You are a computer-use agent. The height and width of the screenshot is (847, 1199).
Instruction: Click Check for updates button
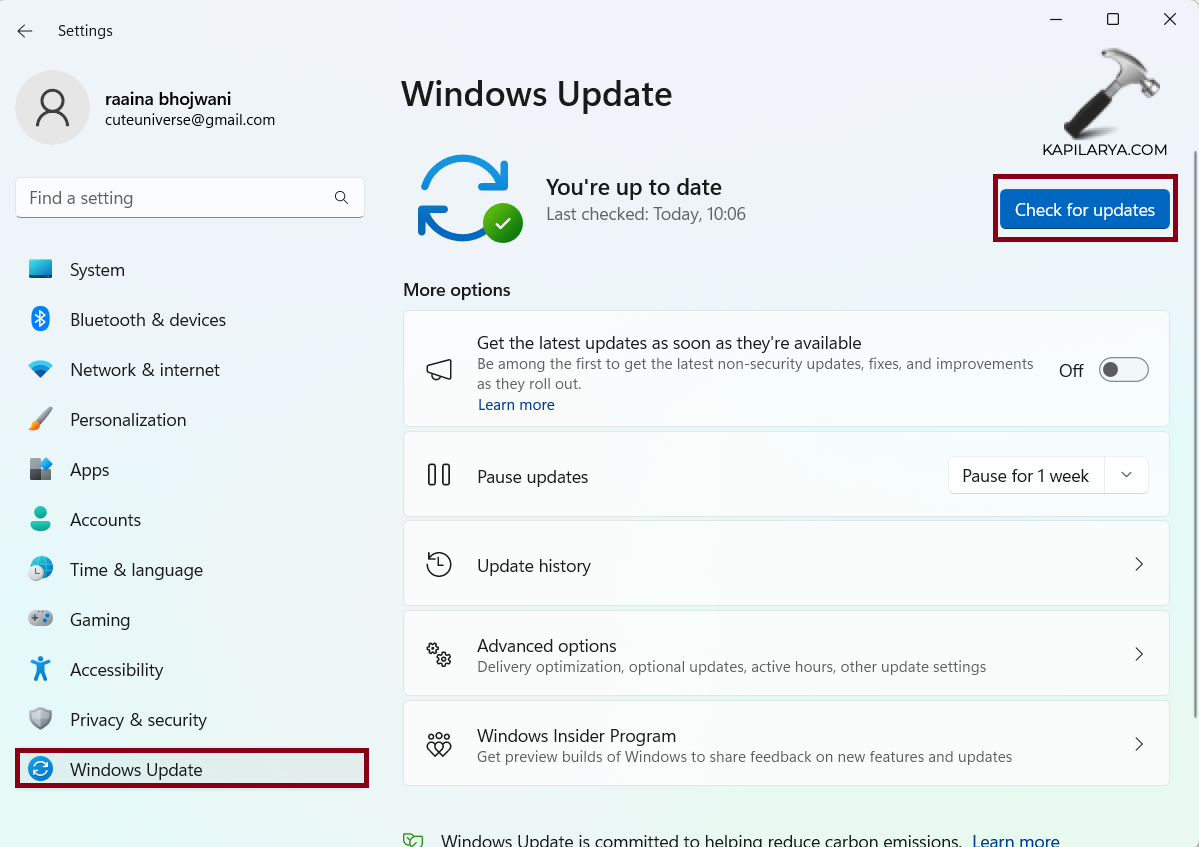pyautogui.click(x=1084, y=210)
